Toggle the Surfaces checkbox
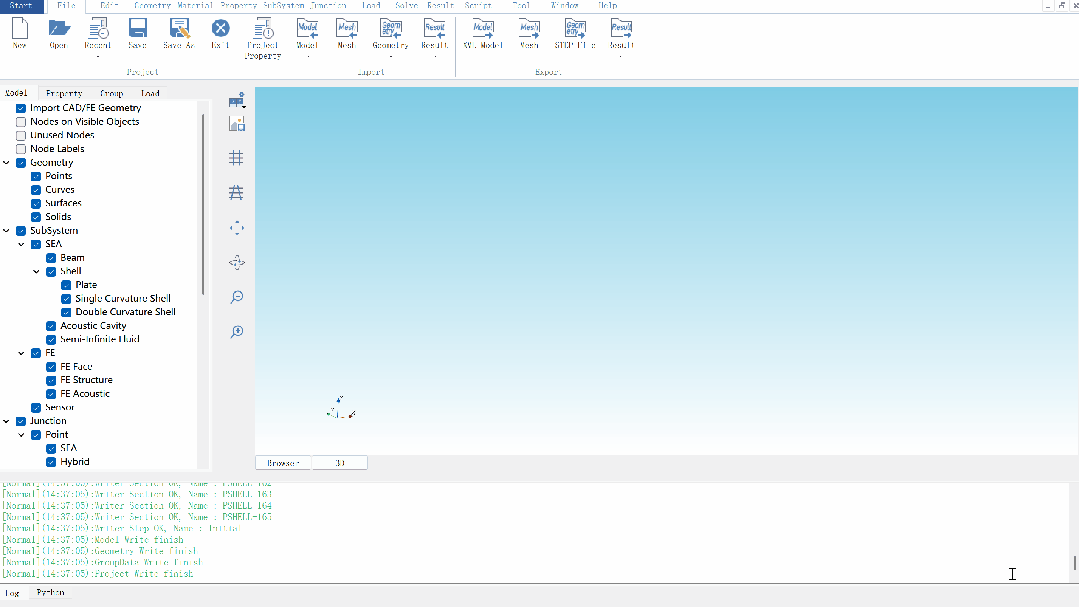Screen dimensions: 1079x607 click(x=36, y=204)
